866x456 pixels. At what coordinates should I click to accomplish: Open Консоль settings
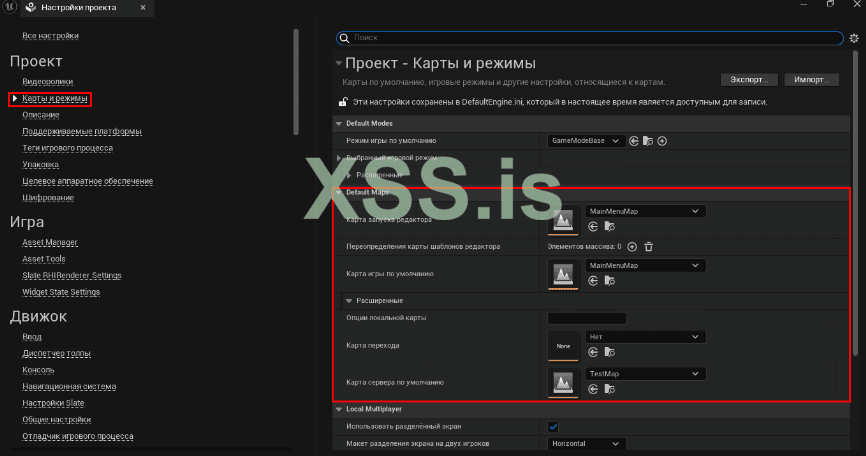pos(38,370)
